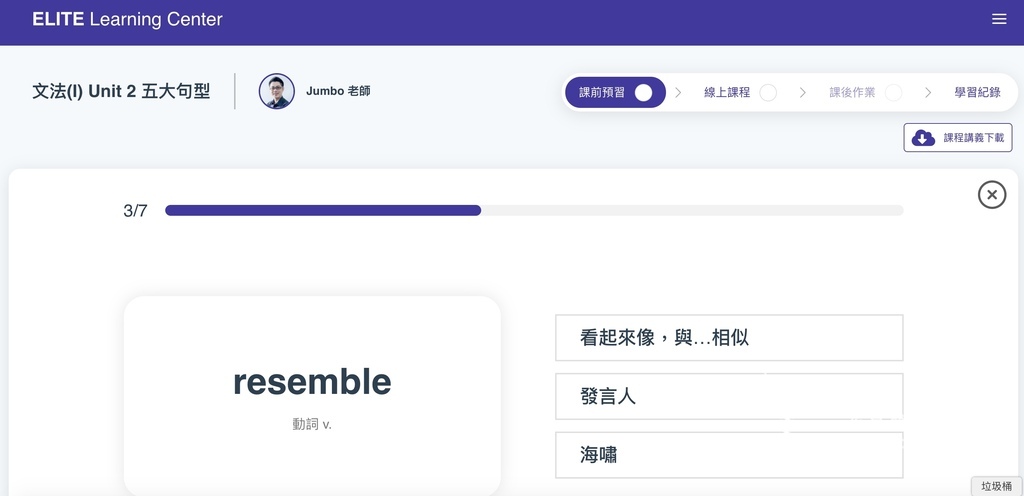1024x496 pixels.
Task: Choose answer 發言人
Action: point(729,396)
